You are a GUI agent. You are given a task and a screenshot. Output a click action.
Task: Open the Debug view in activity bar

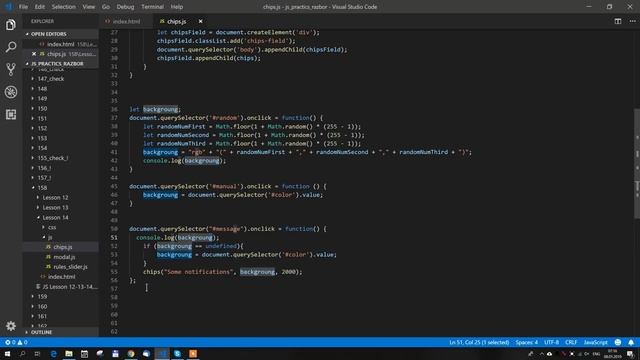point(11,92)
